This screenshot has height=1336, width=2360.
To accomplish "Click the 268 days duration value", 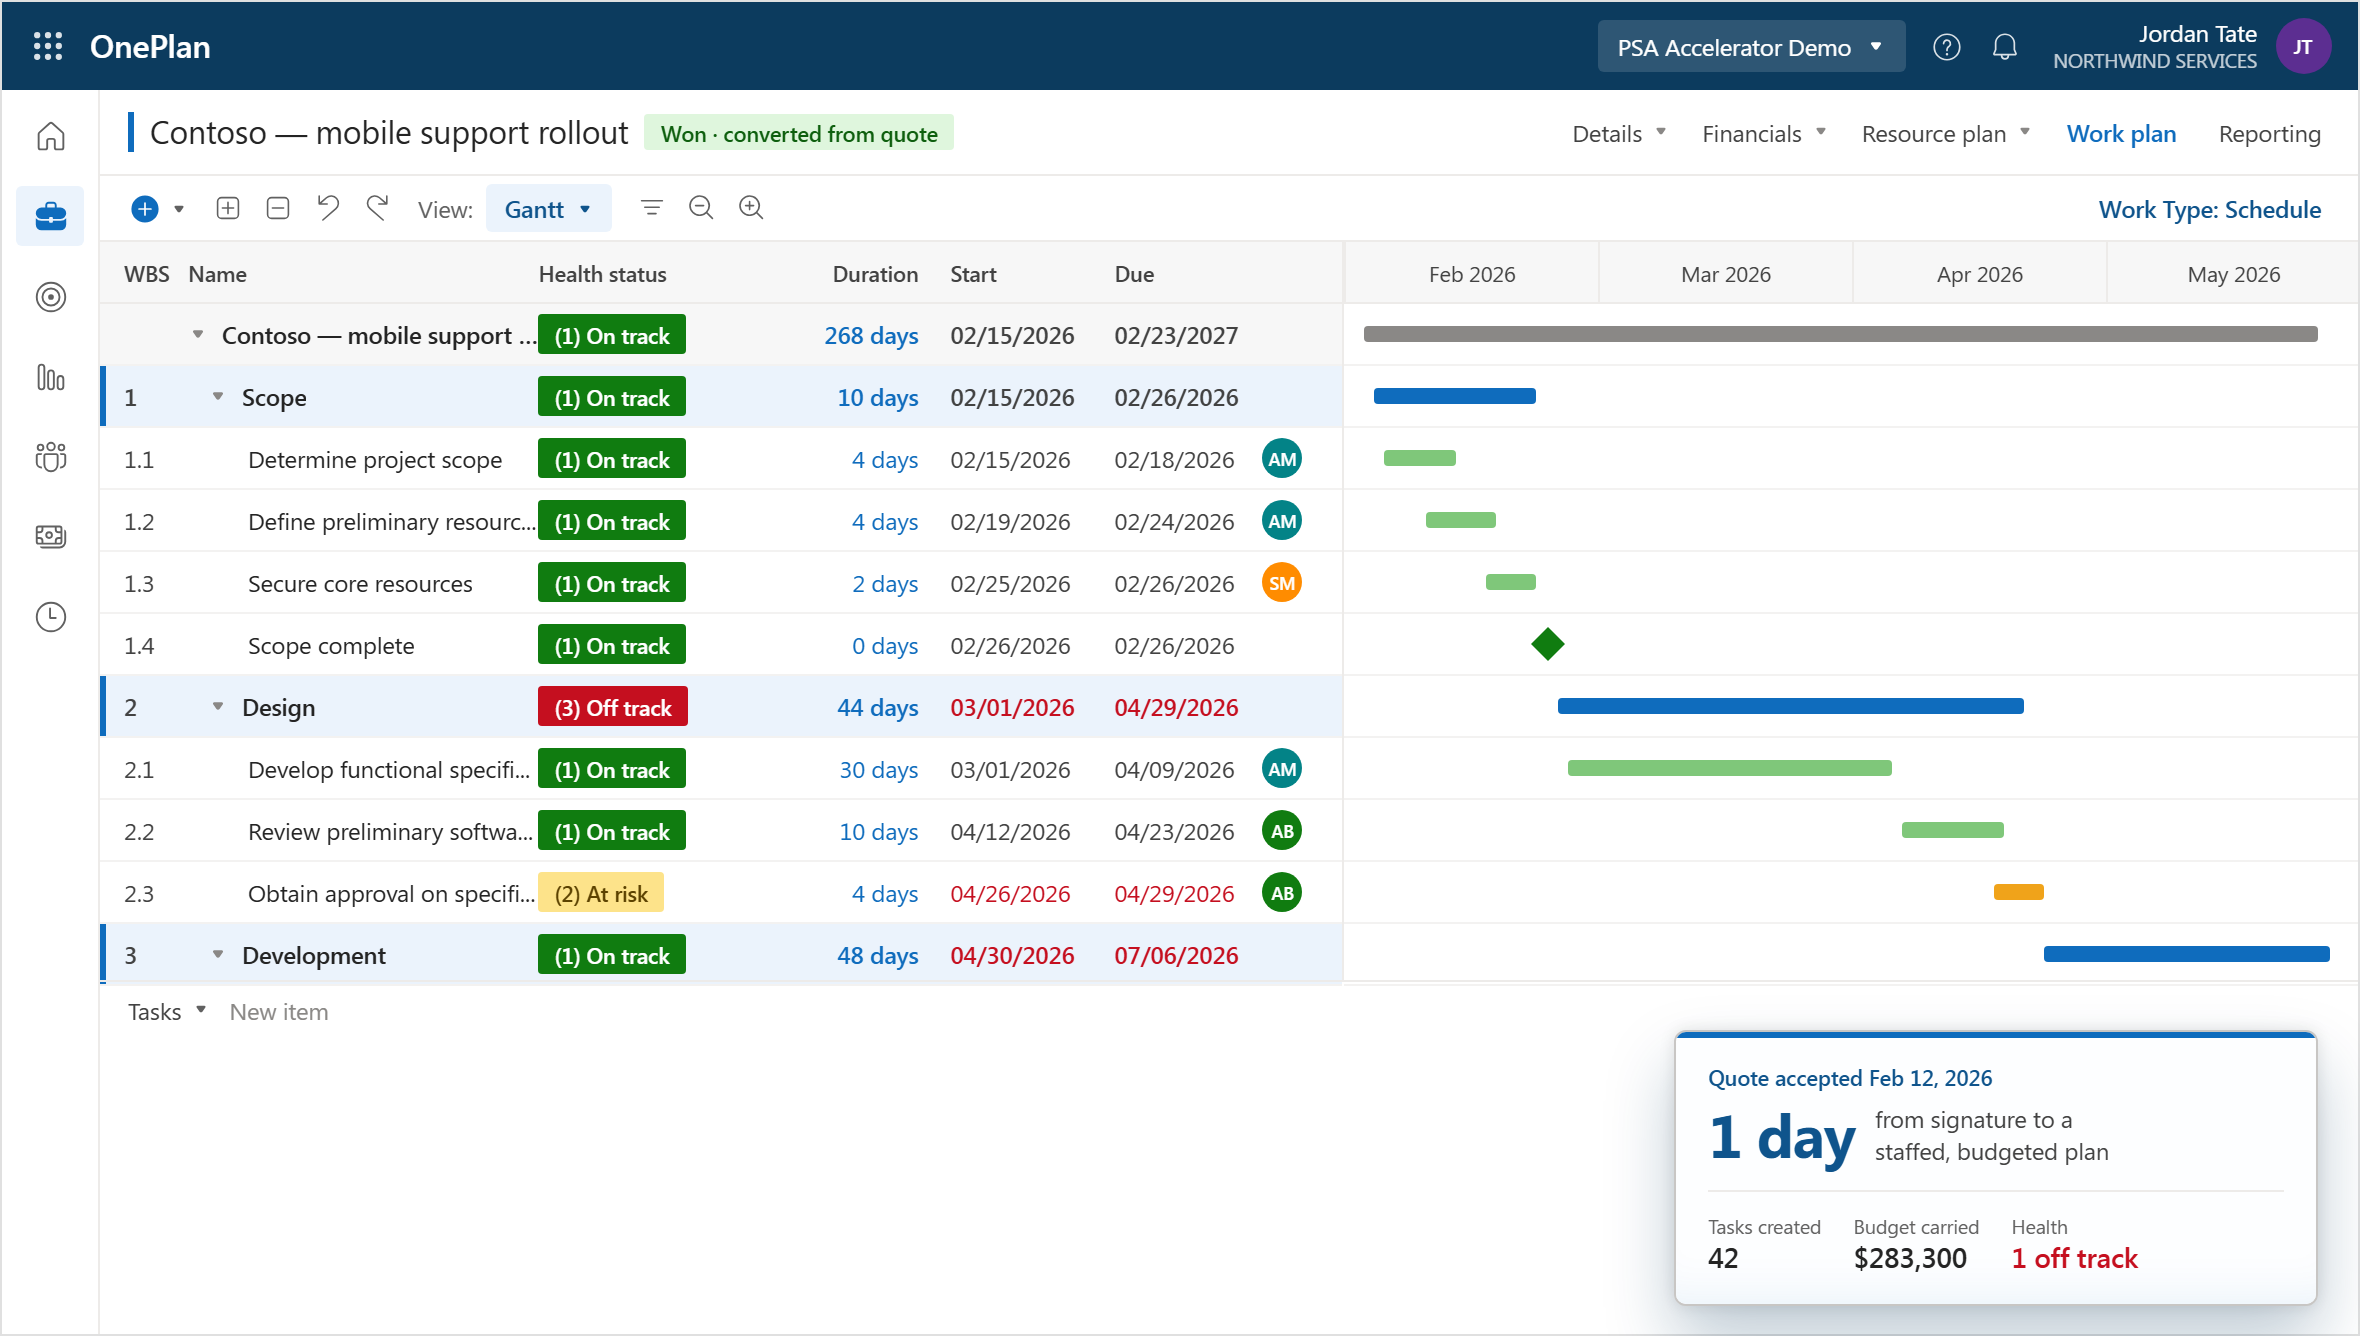I will [871, 335].
